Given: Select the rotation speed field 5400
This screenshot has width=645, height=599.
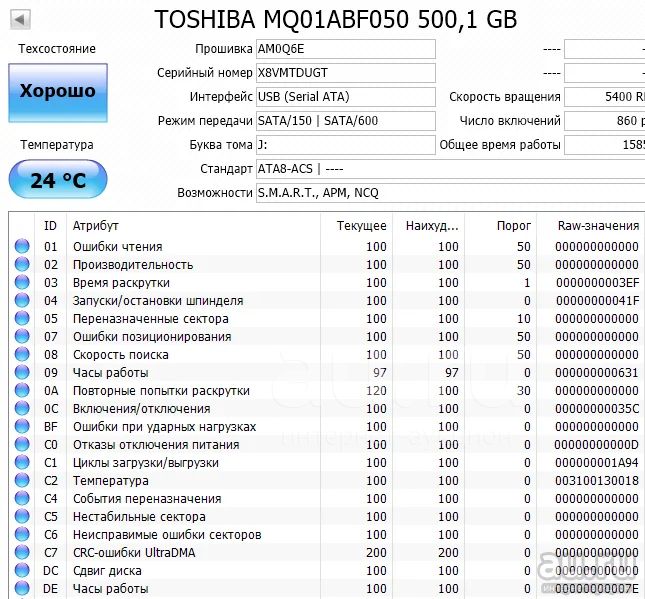Looking at the screenshot, I should tap(605, 97).
